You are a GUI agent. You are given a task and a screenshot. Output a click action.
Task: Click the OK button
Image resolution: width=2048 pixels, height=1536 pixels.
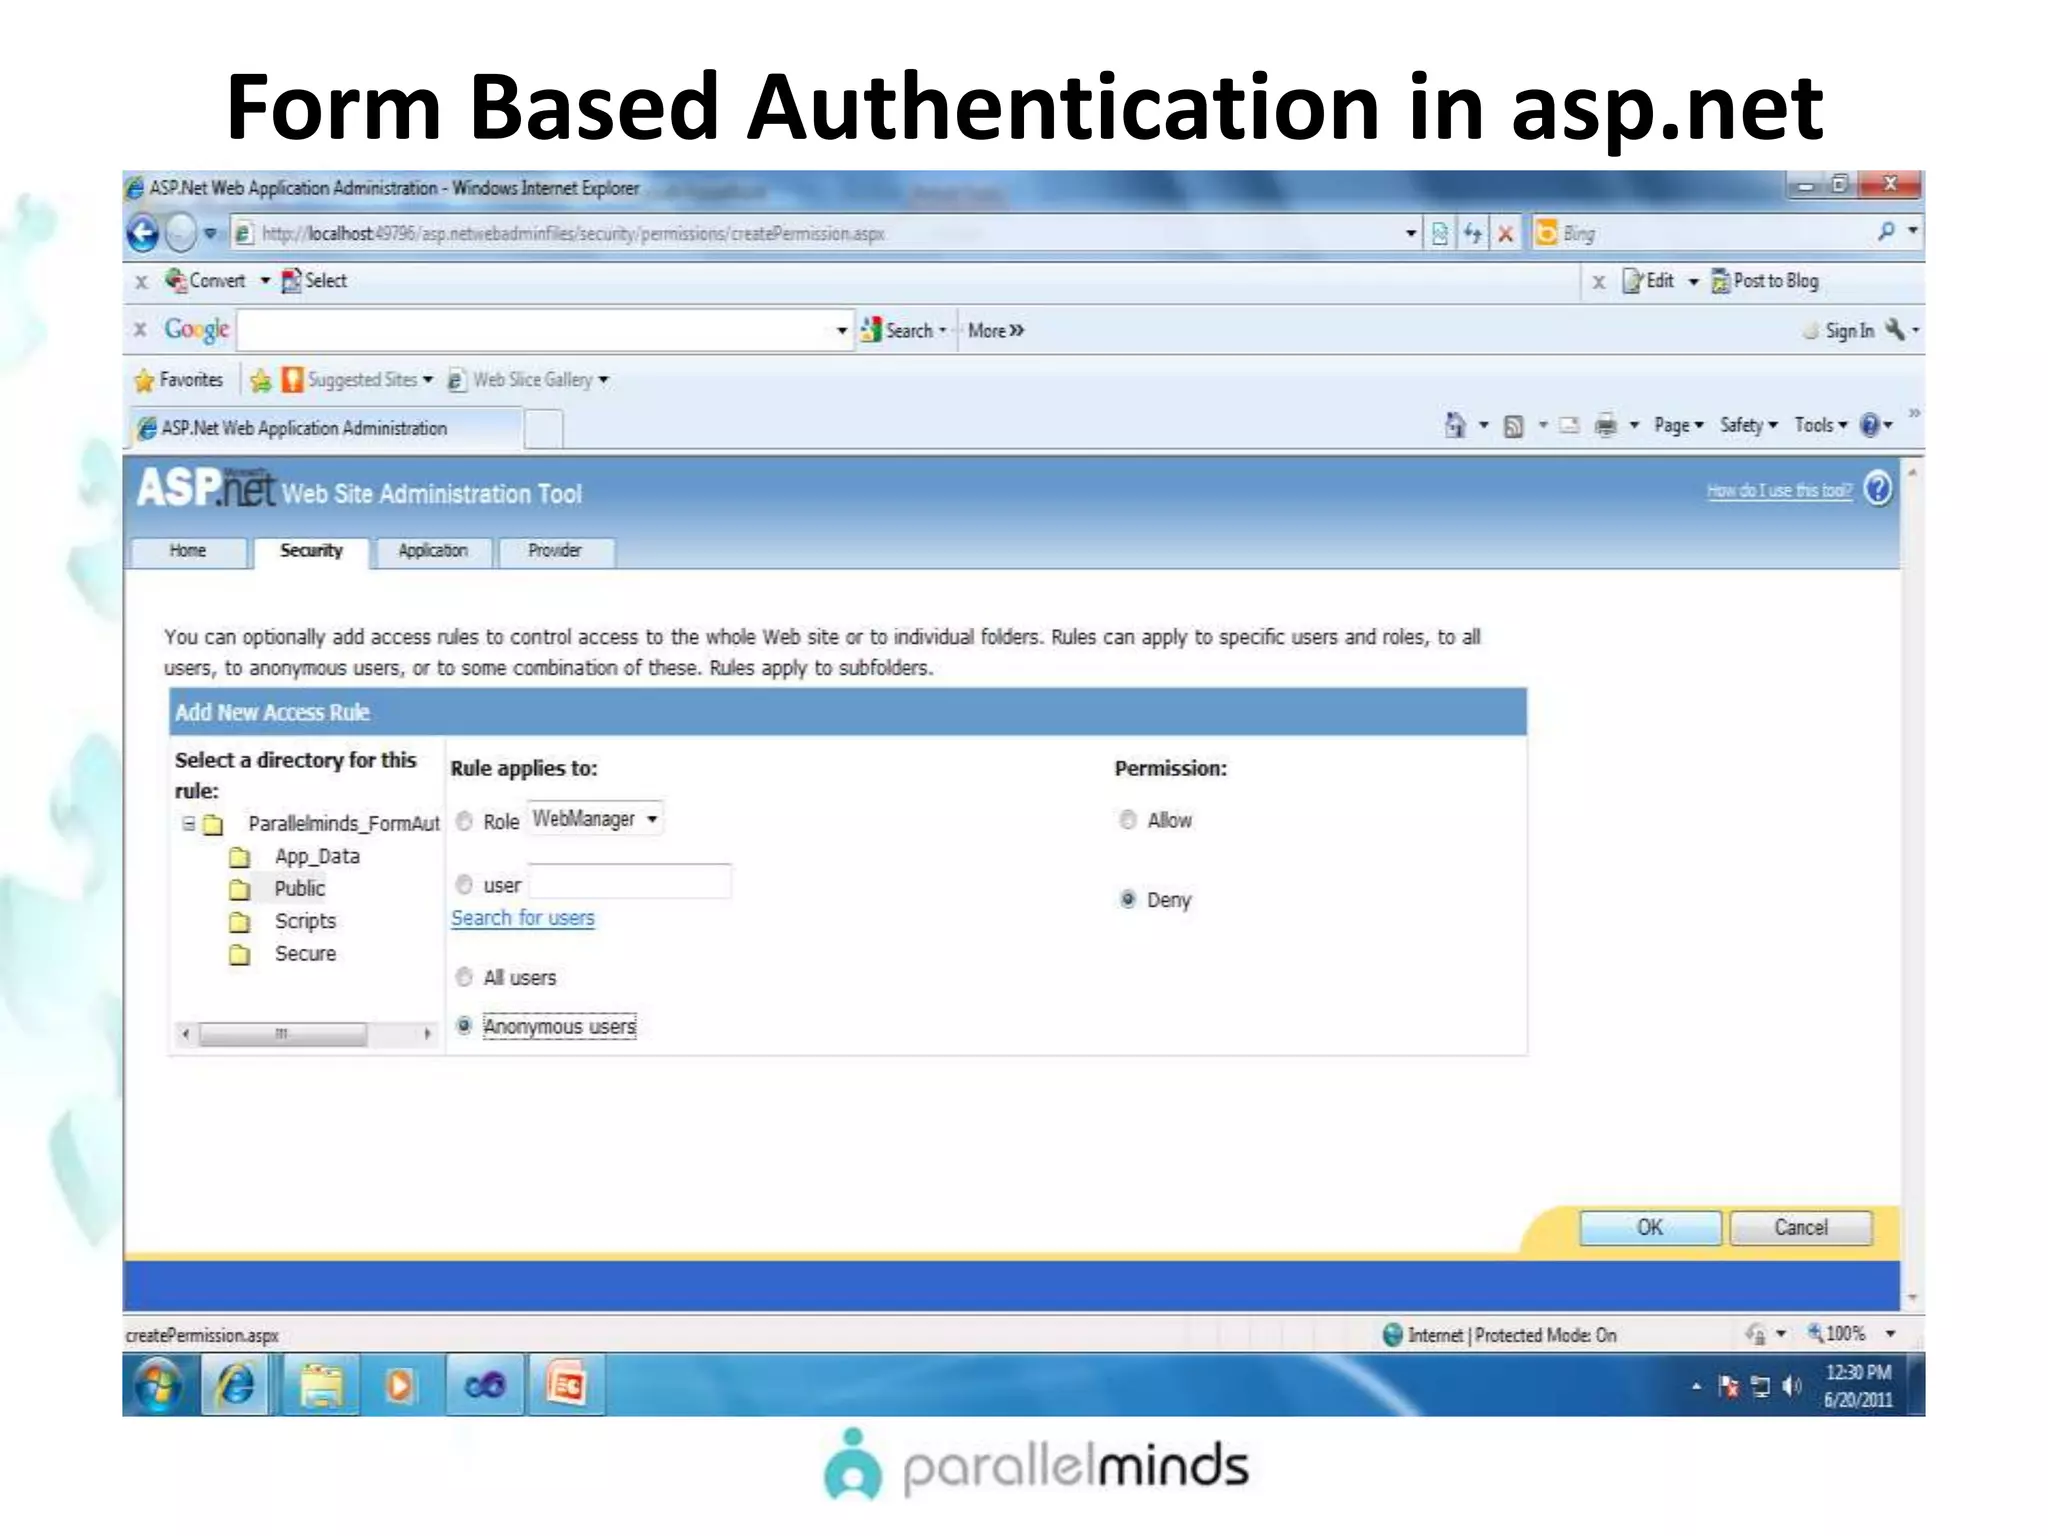(x=1649, y=1227)
